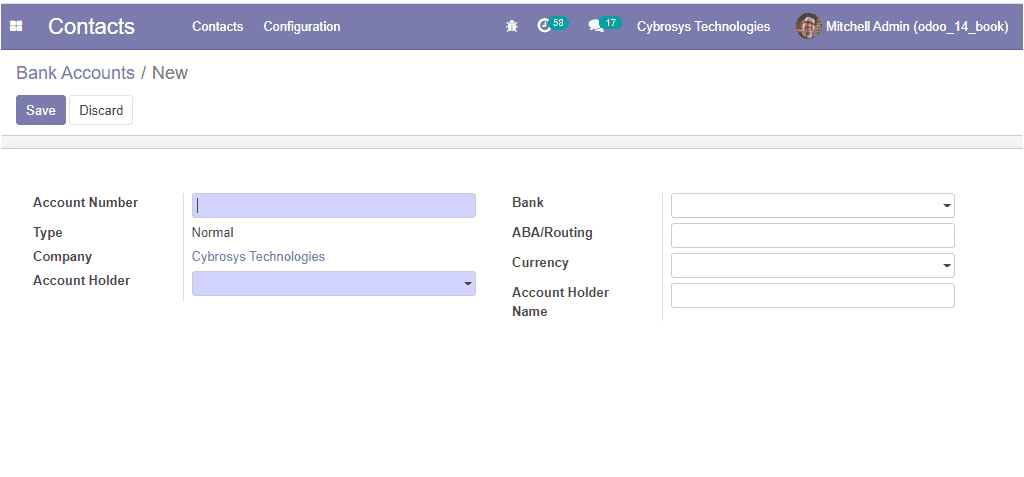Save the new bank account

tap(41, 110)
